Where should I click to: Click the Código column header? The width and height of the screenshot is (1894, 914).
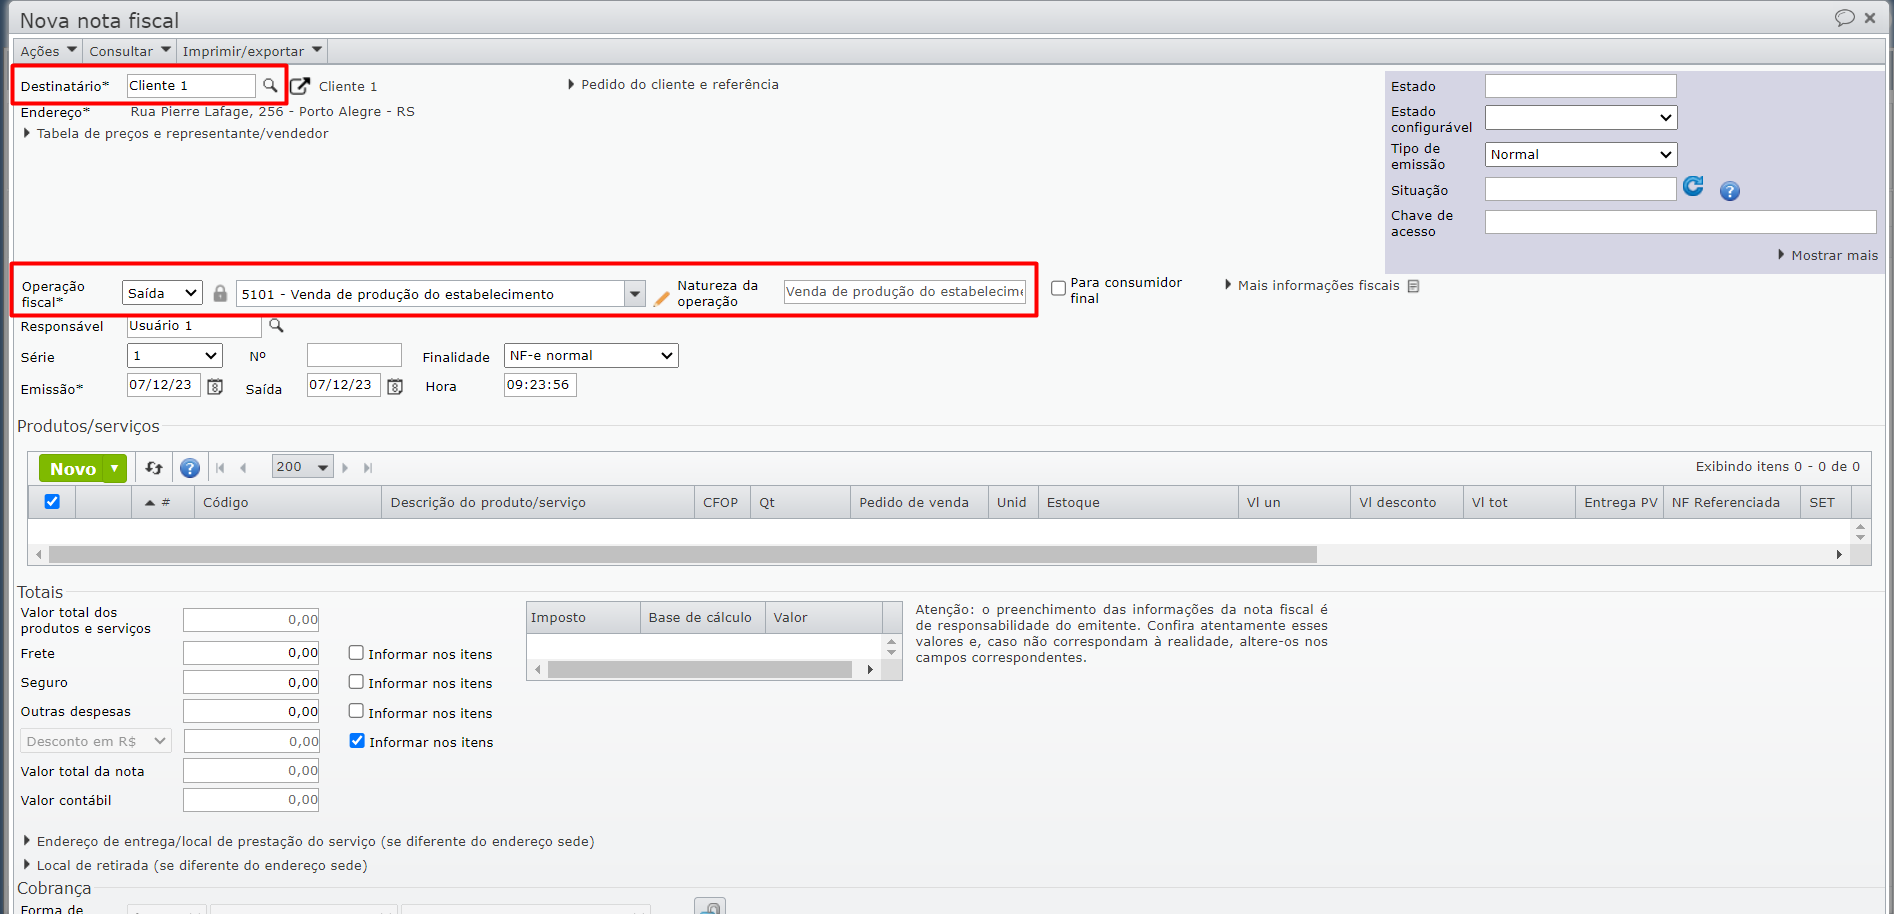(288, 503)
